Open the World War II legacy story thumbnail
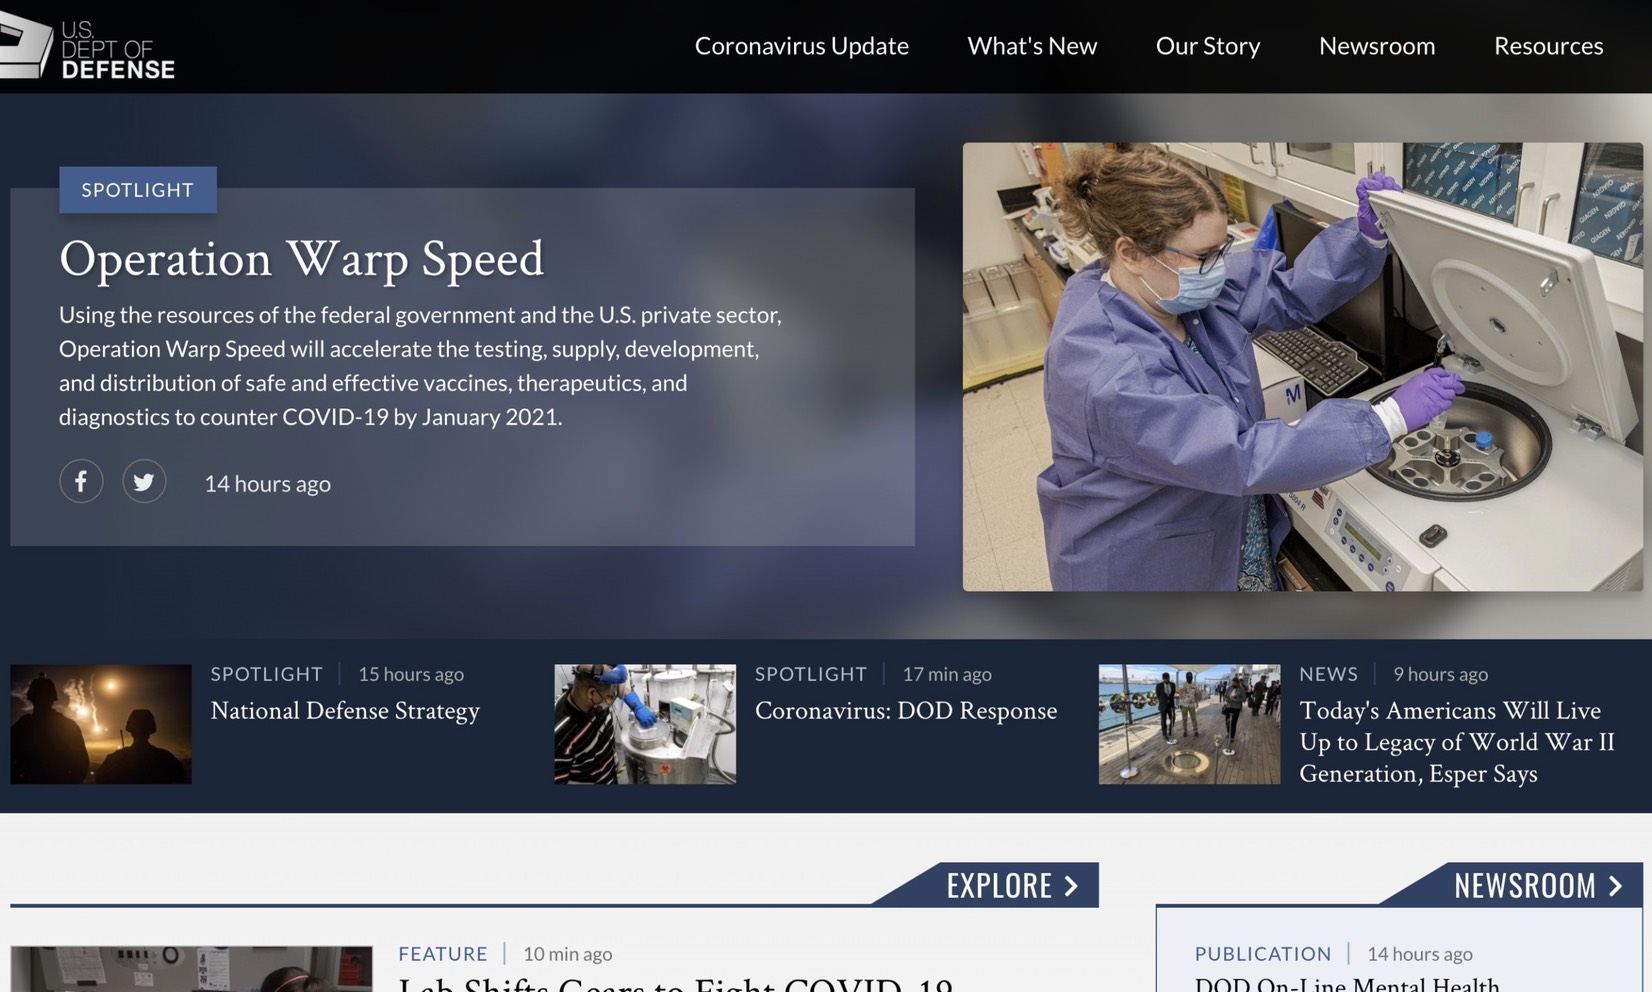Image resolution: width=1652 pixels, height=992 pixels. [x=1189, y=724]
